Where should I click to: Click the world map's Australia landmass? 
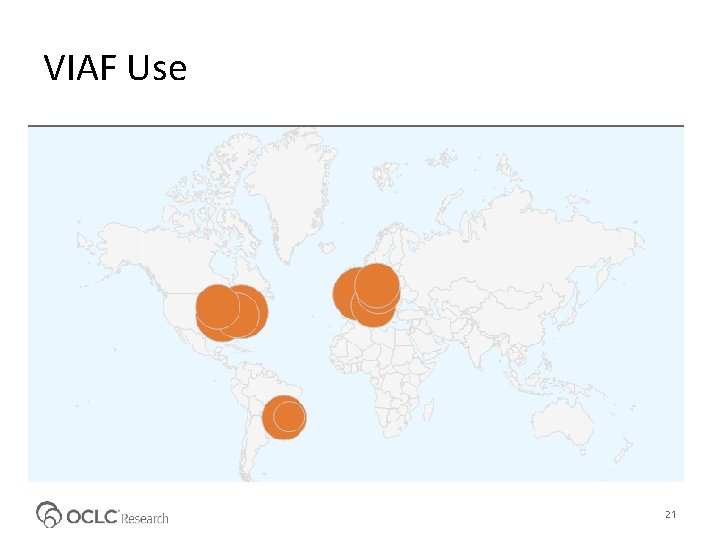pos(563,423)
